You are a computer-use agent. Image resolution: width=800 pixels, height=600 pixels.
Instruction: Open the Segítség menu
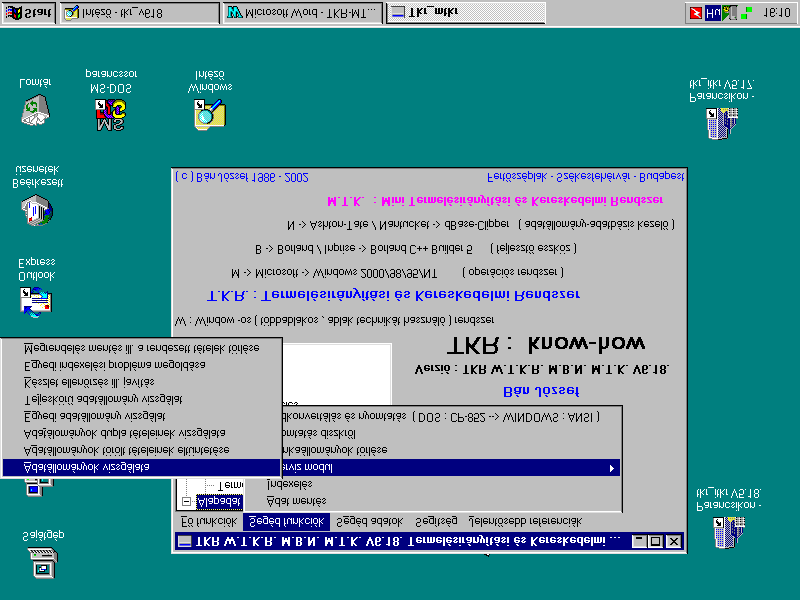(436, 521)
